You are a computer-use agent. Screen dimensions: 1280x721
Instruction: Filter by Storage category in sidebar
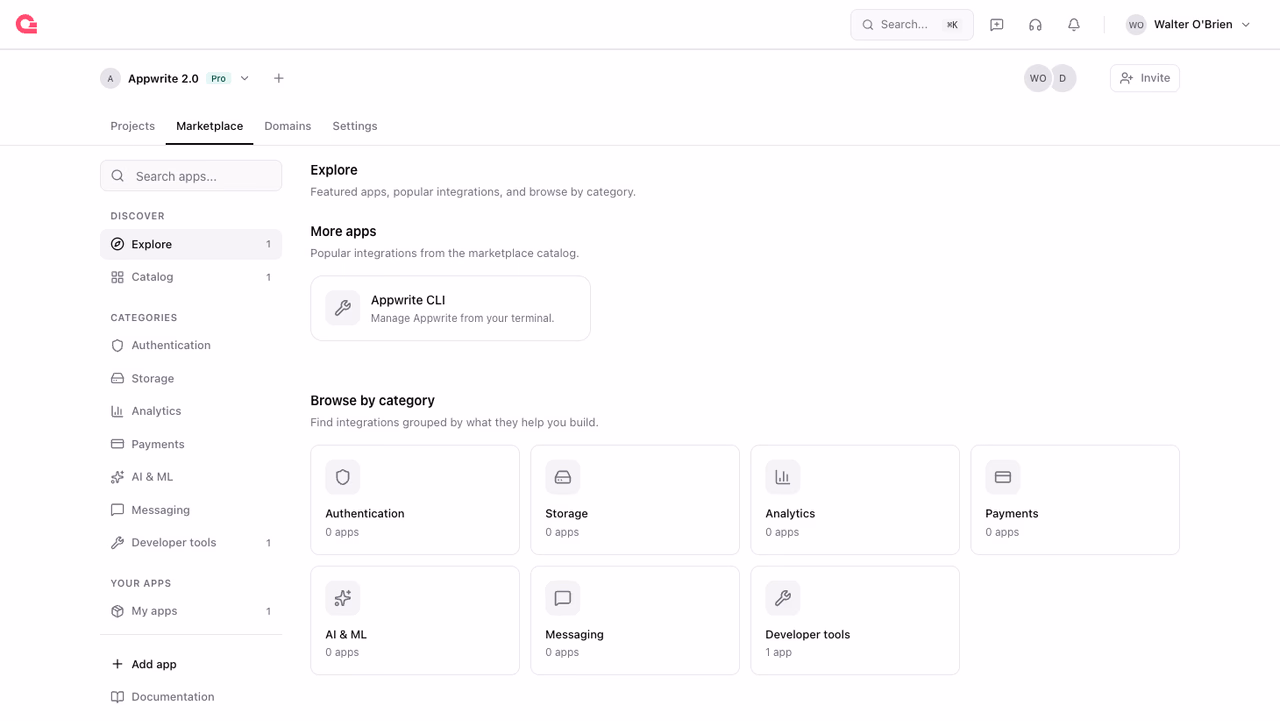(x=191, y=378)
